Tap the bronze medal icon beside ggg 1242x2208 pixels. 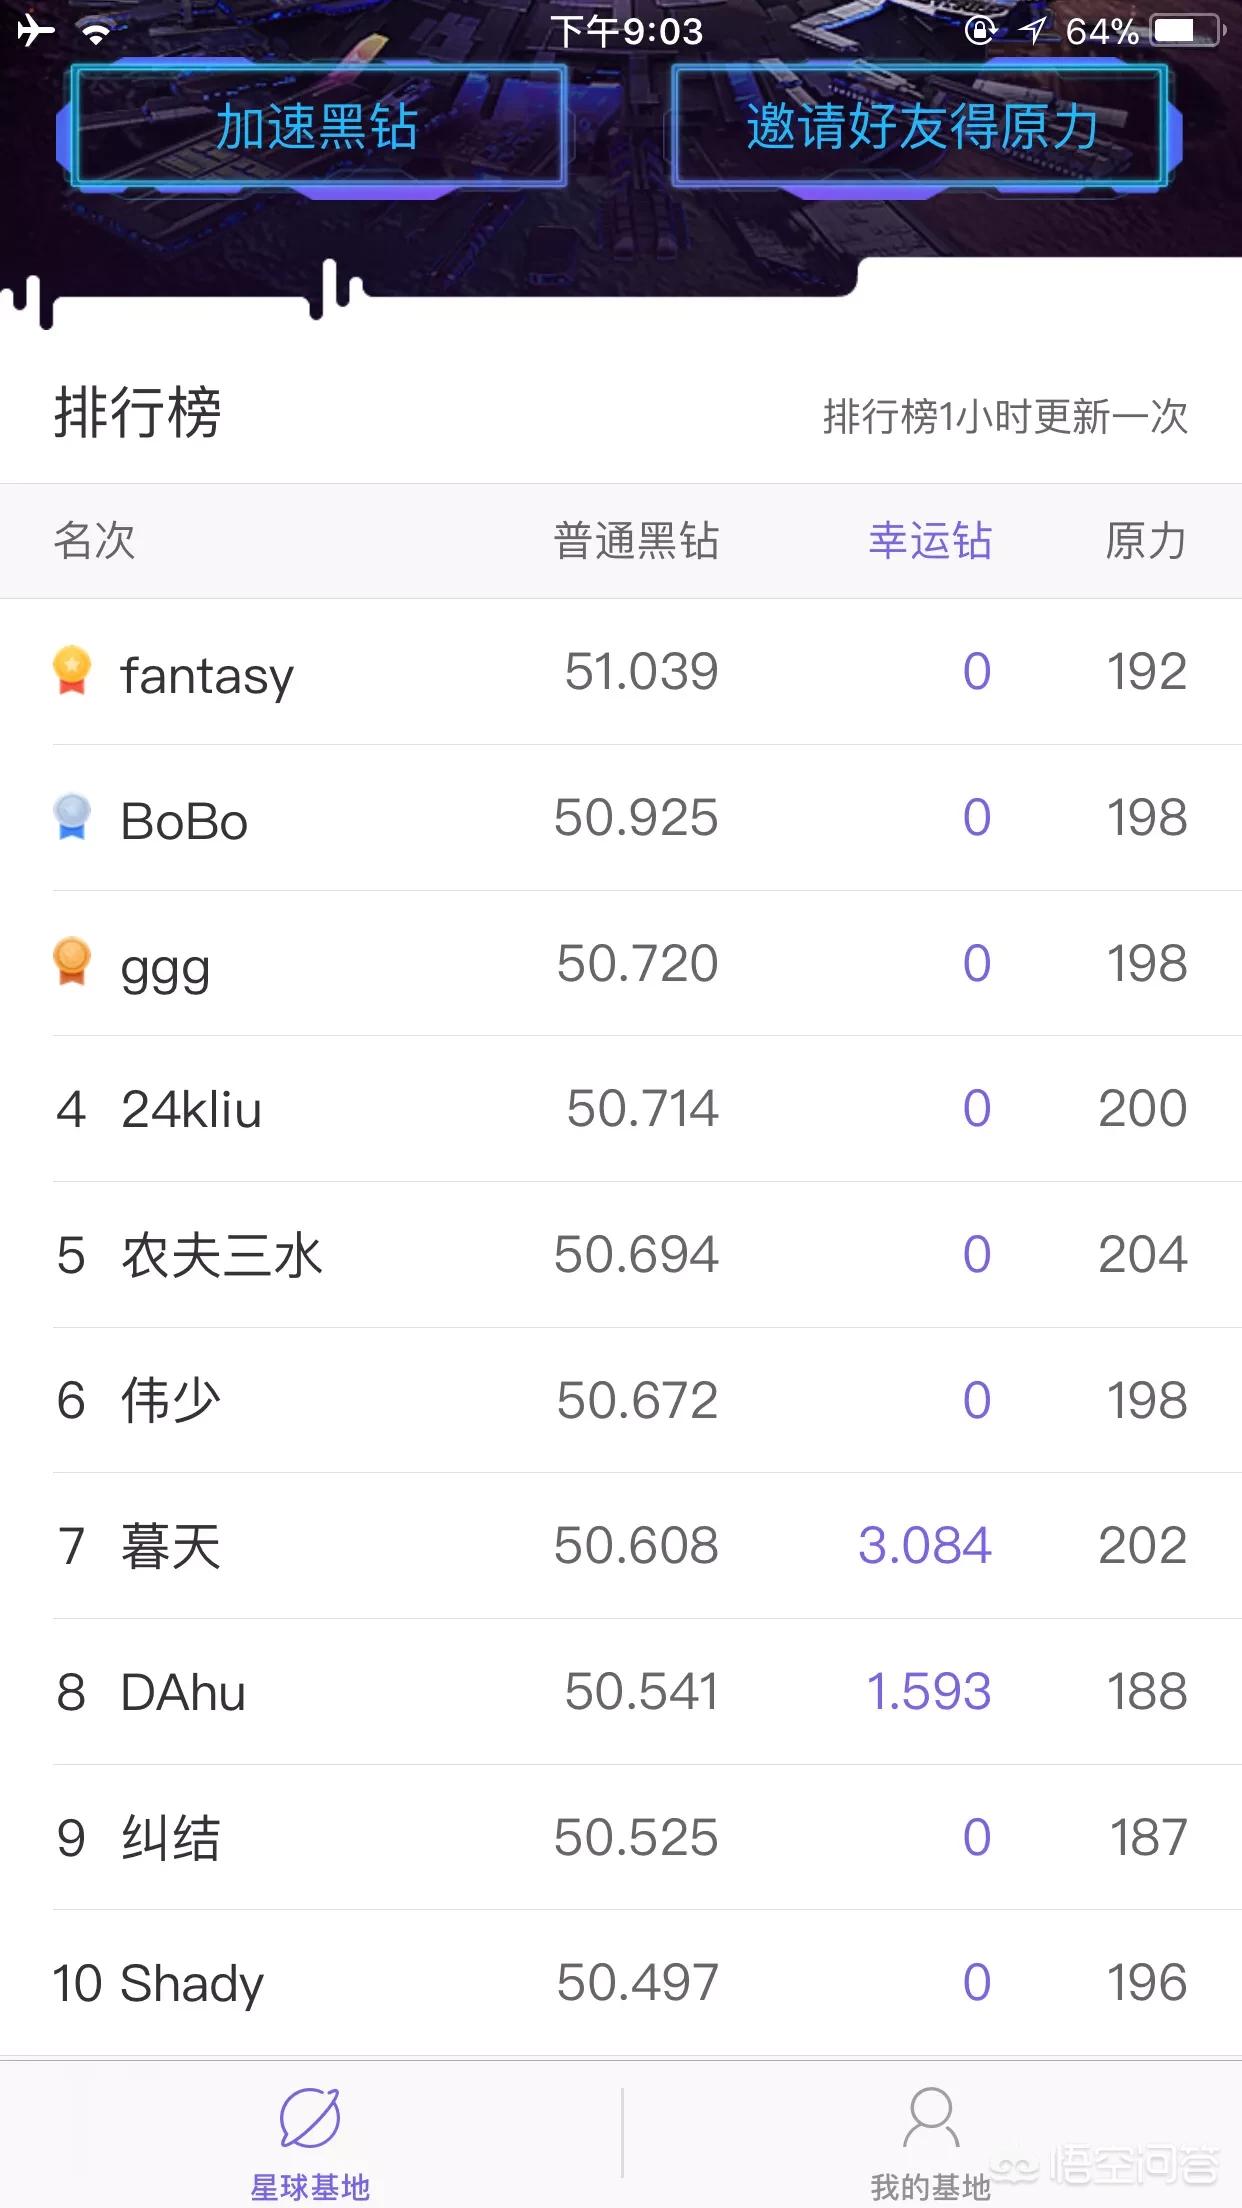tap(72, 961)
